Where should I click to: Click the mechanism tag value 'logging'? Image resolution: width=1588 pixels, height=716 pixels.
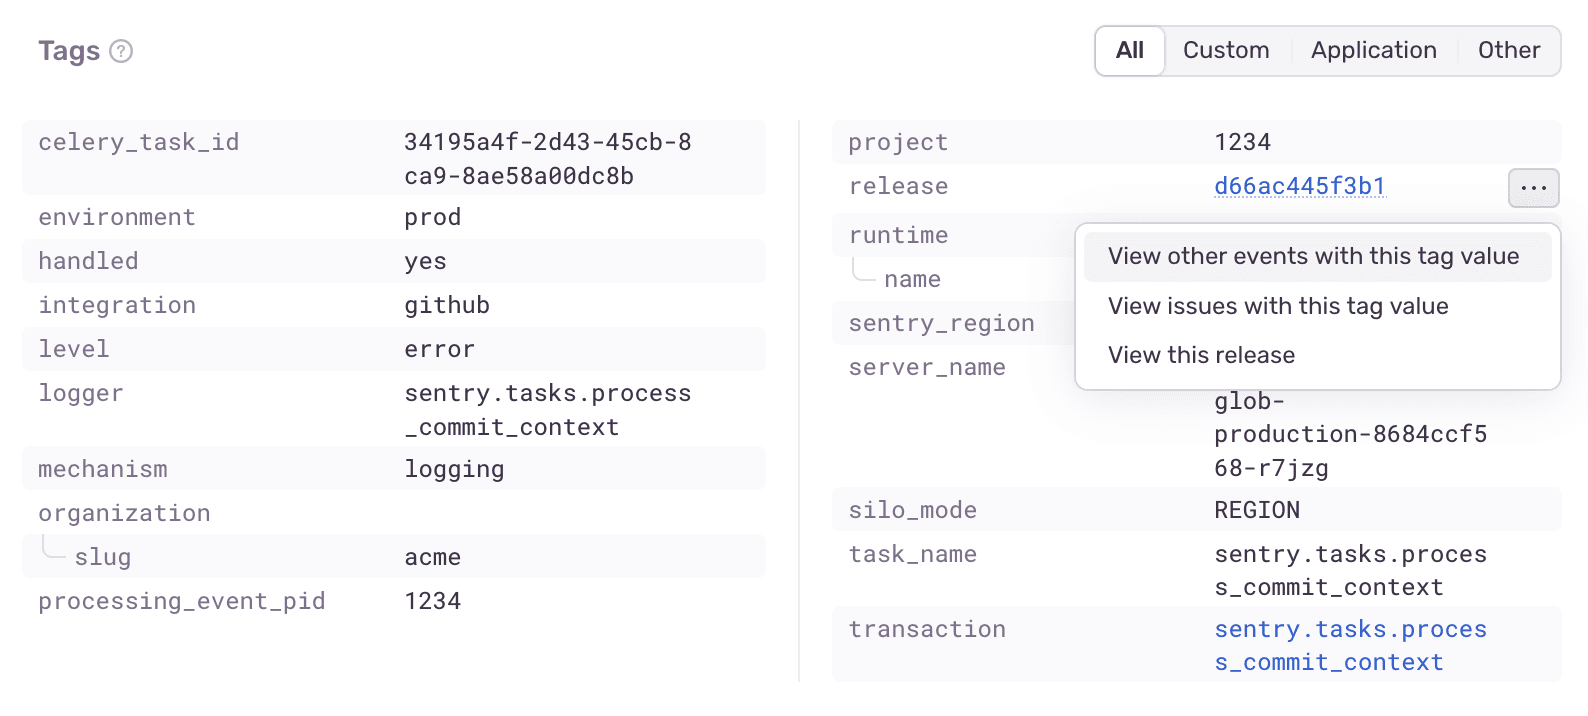(454, 468)
